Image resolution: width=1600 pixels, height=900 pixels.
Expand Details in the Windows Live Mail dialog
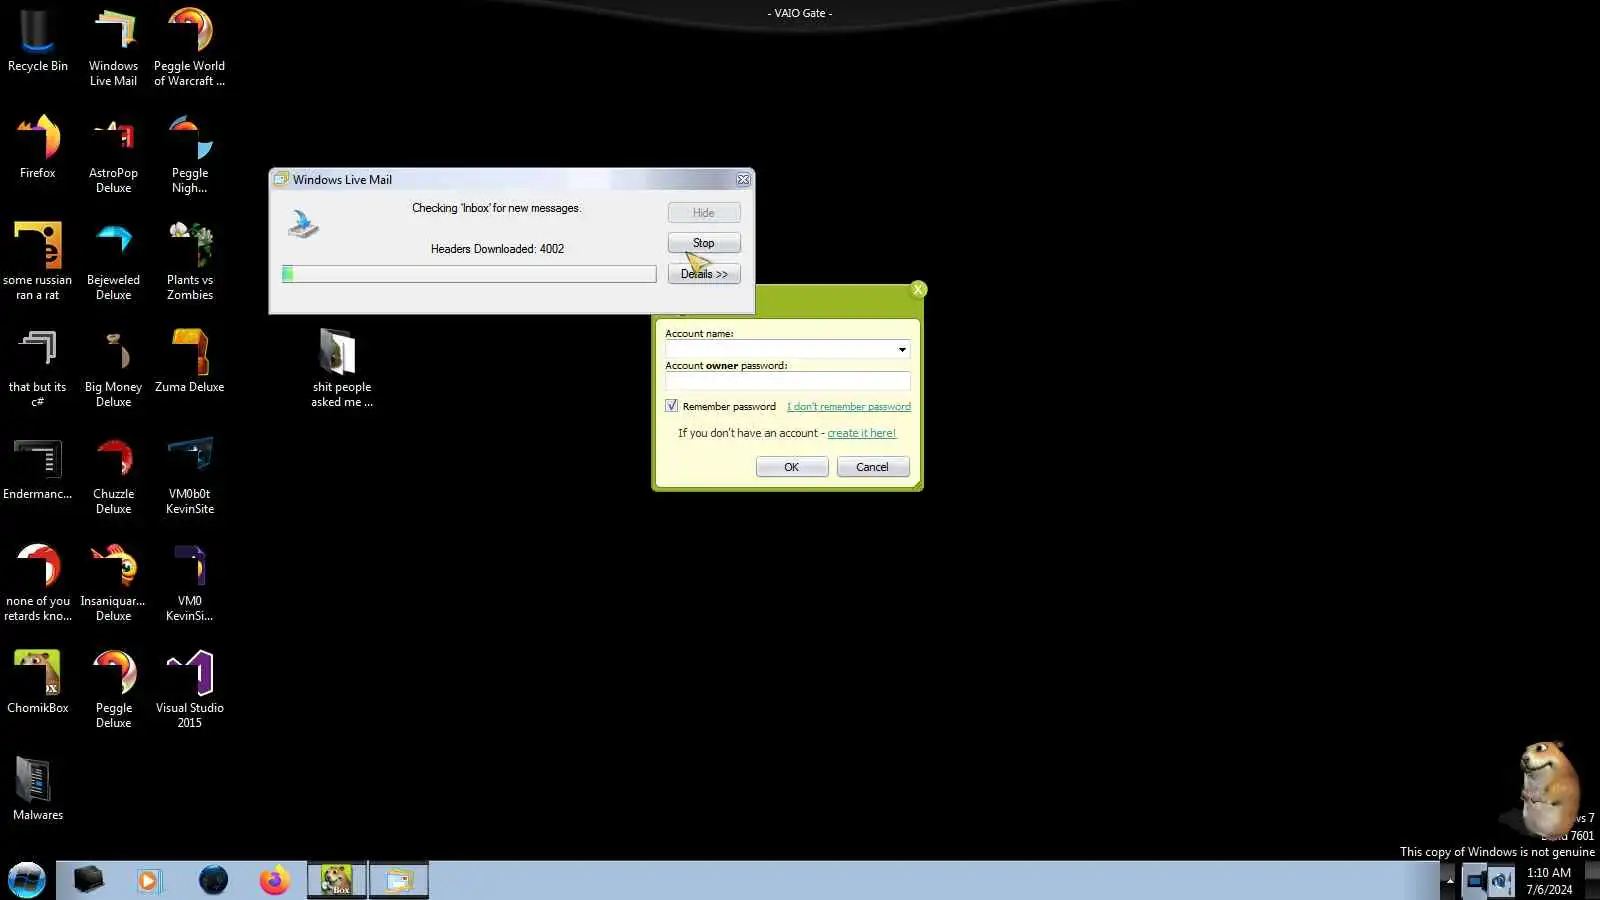(x=704, y=274)
